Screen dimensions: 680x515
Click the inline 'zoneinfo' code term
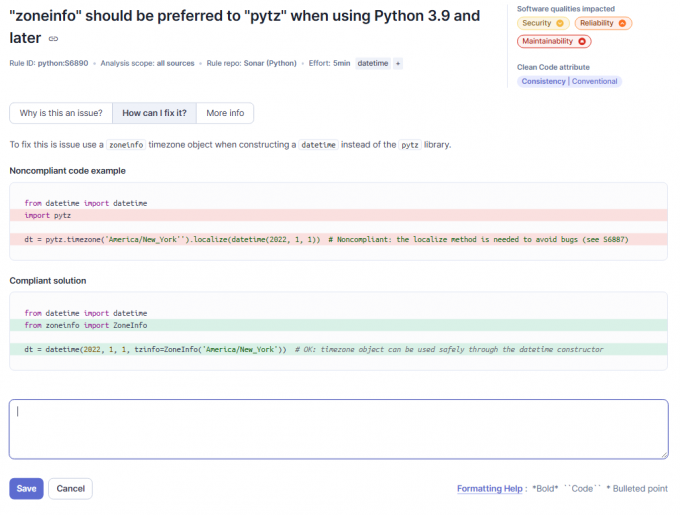126,145
